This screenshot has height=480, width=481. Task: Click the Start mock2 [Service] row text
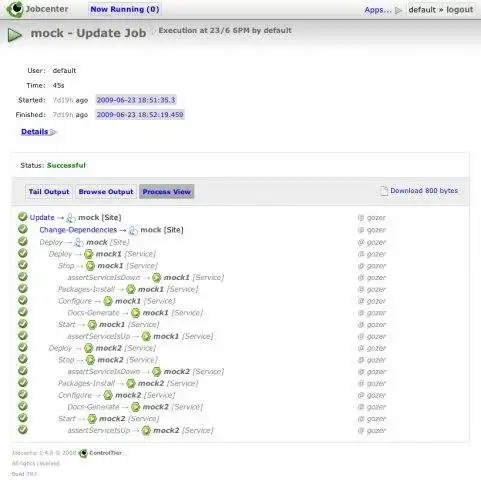[108, 419]
